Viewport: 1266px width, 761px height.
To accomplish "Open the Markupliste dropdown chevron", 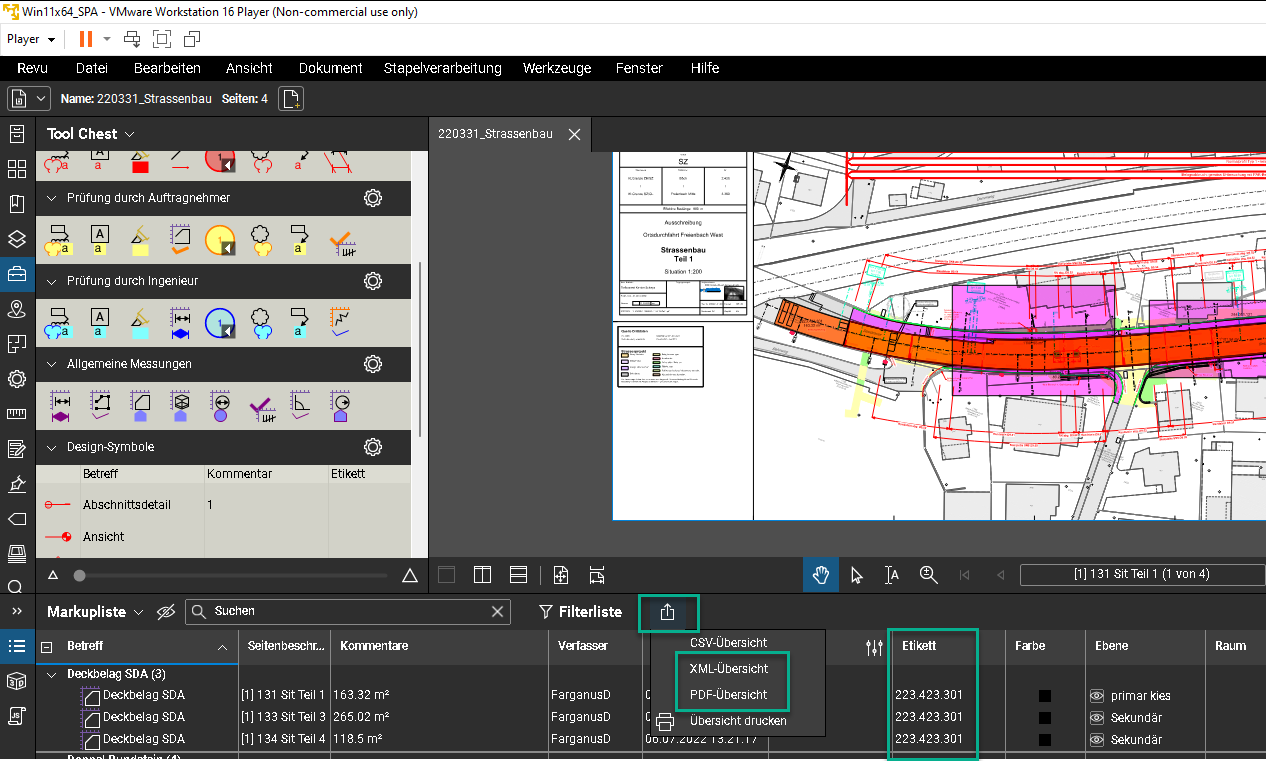I will coord(138,611).
